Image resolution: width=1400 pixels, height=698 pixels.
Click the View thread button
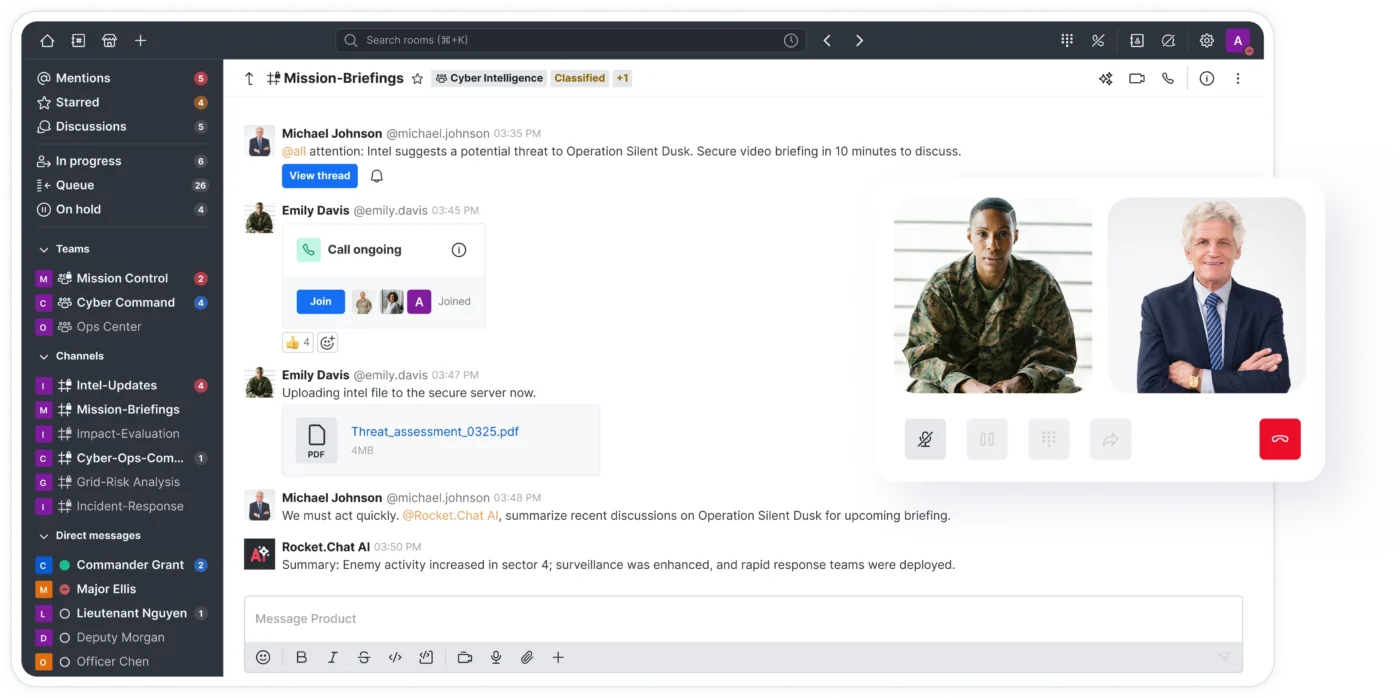coord(320,176)
